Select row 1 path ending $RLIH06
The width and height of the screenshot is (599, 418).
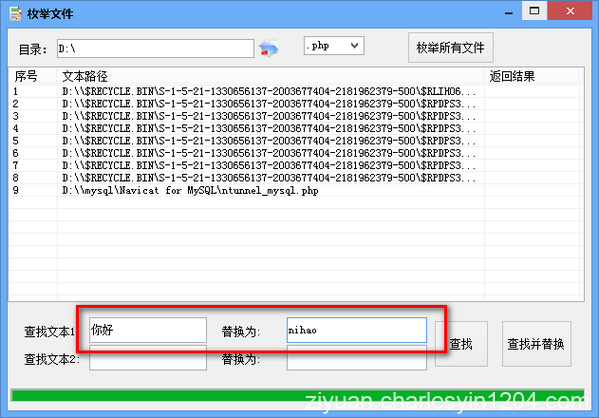click(269, 91)
